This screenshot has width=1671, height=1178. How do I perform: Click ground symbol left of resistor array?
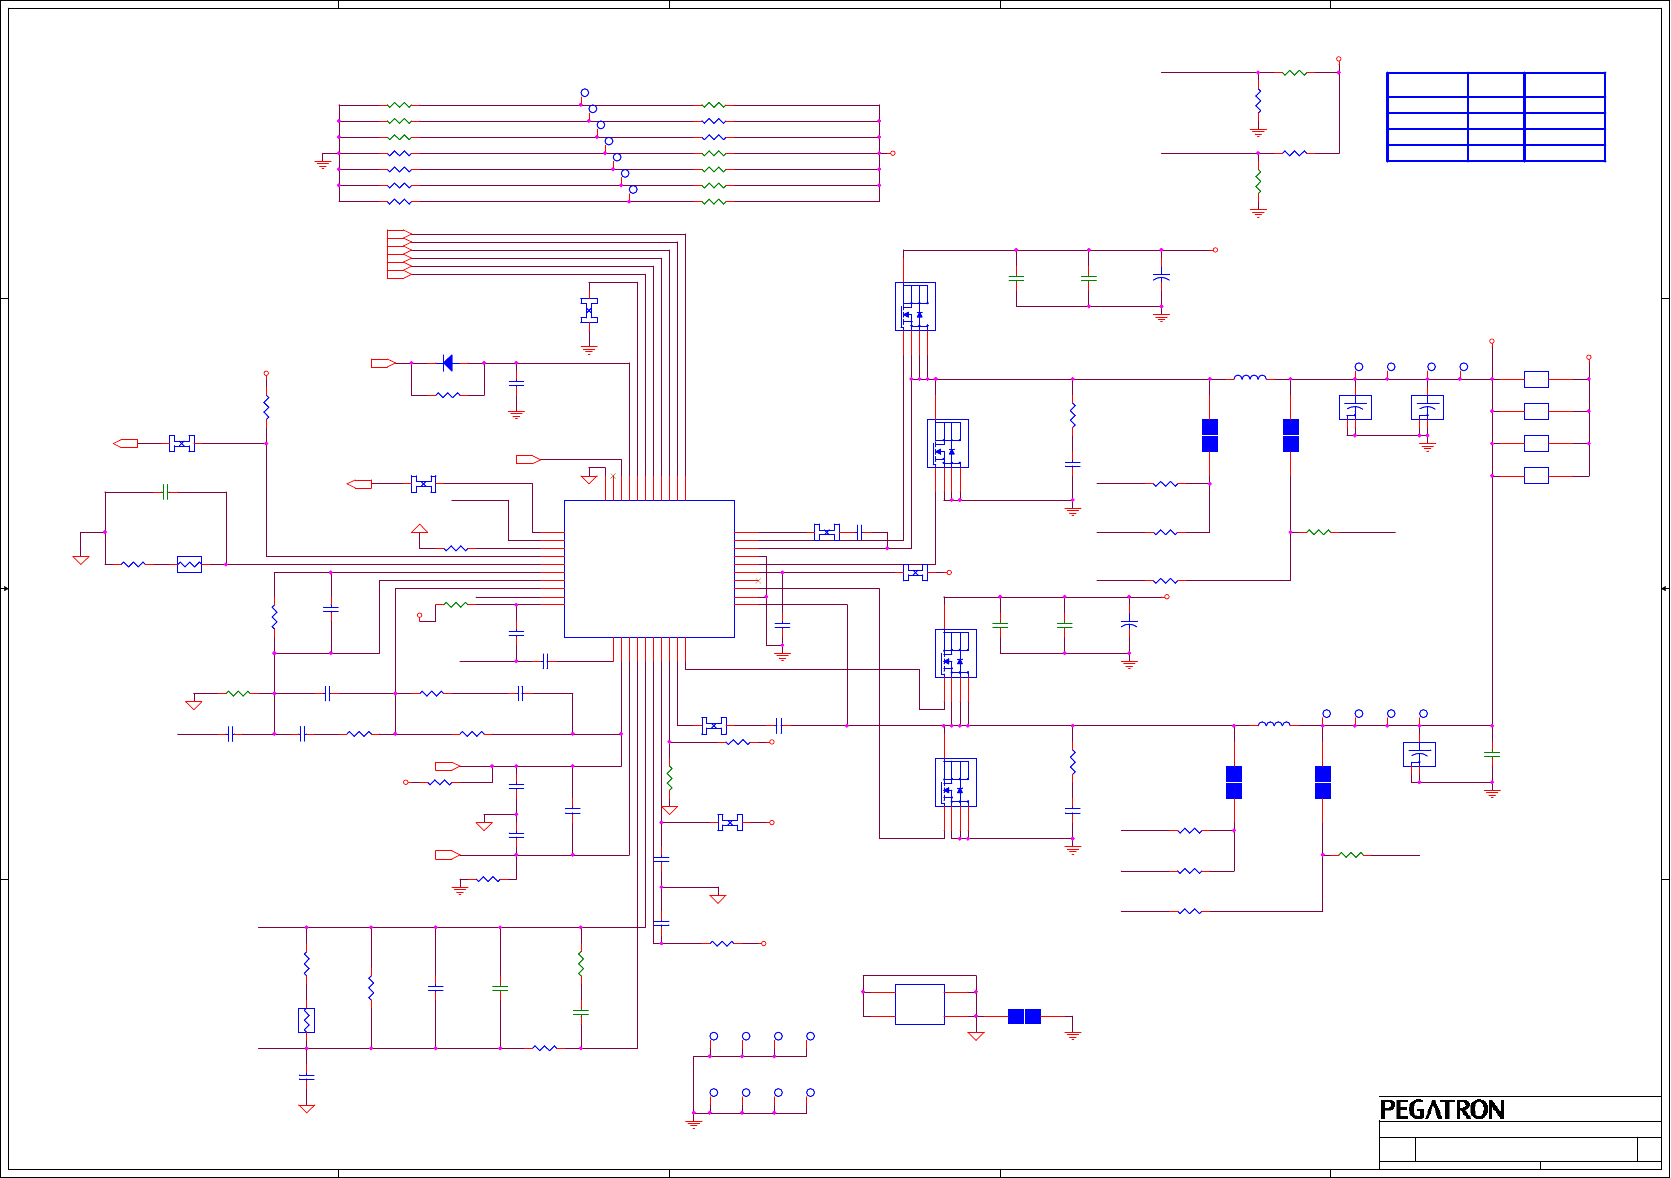322,162
